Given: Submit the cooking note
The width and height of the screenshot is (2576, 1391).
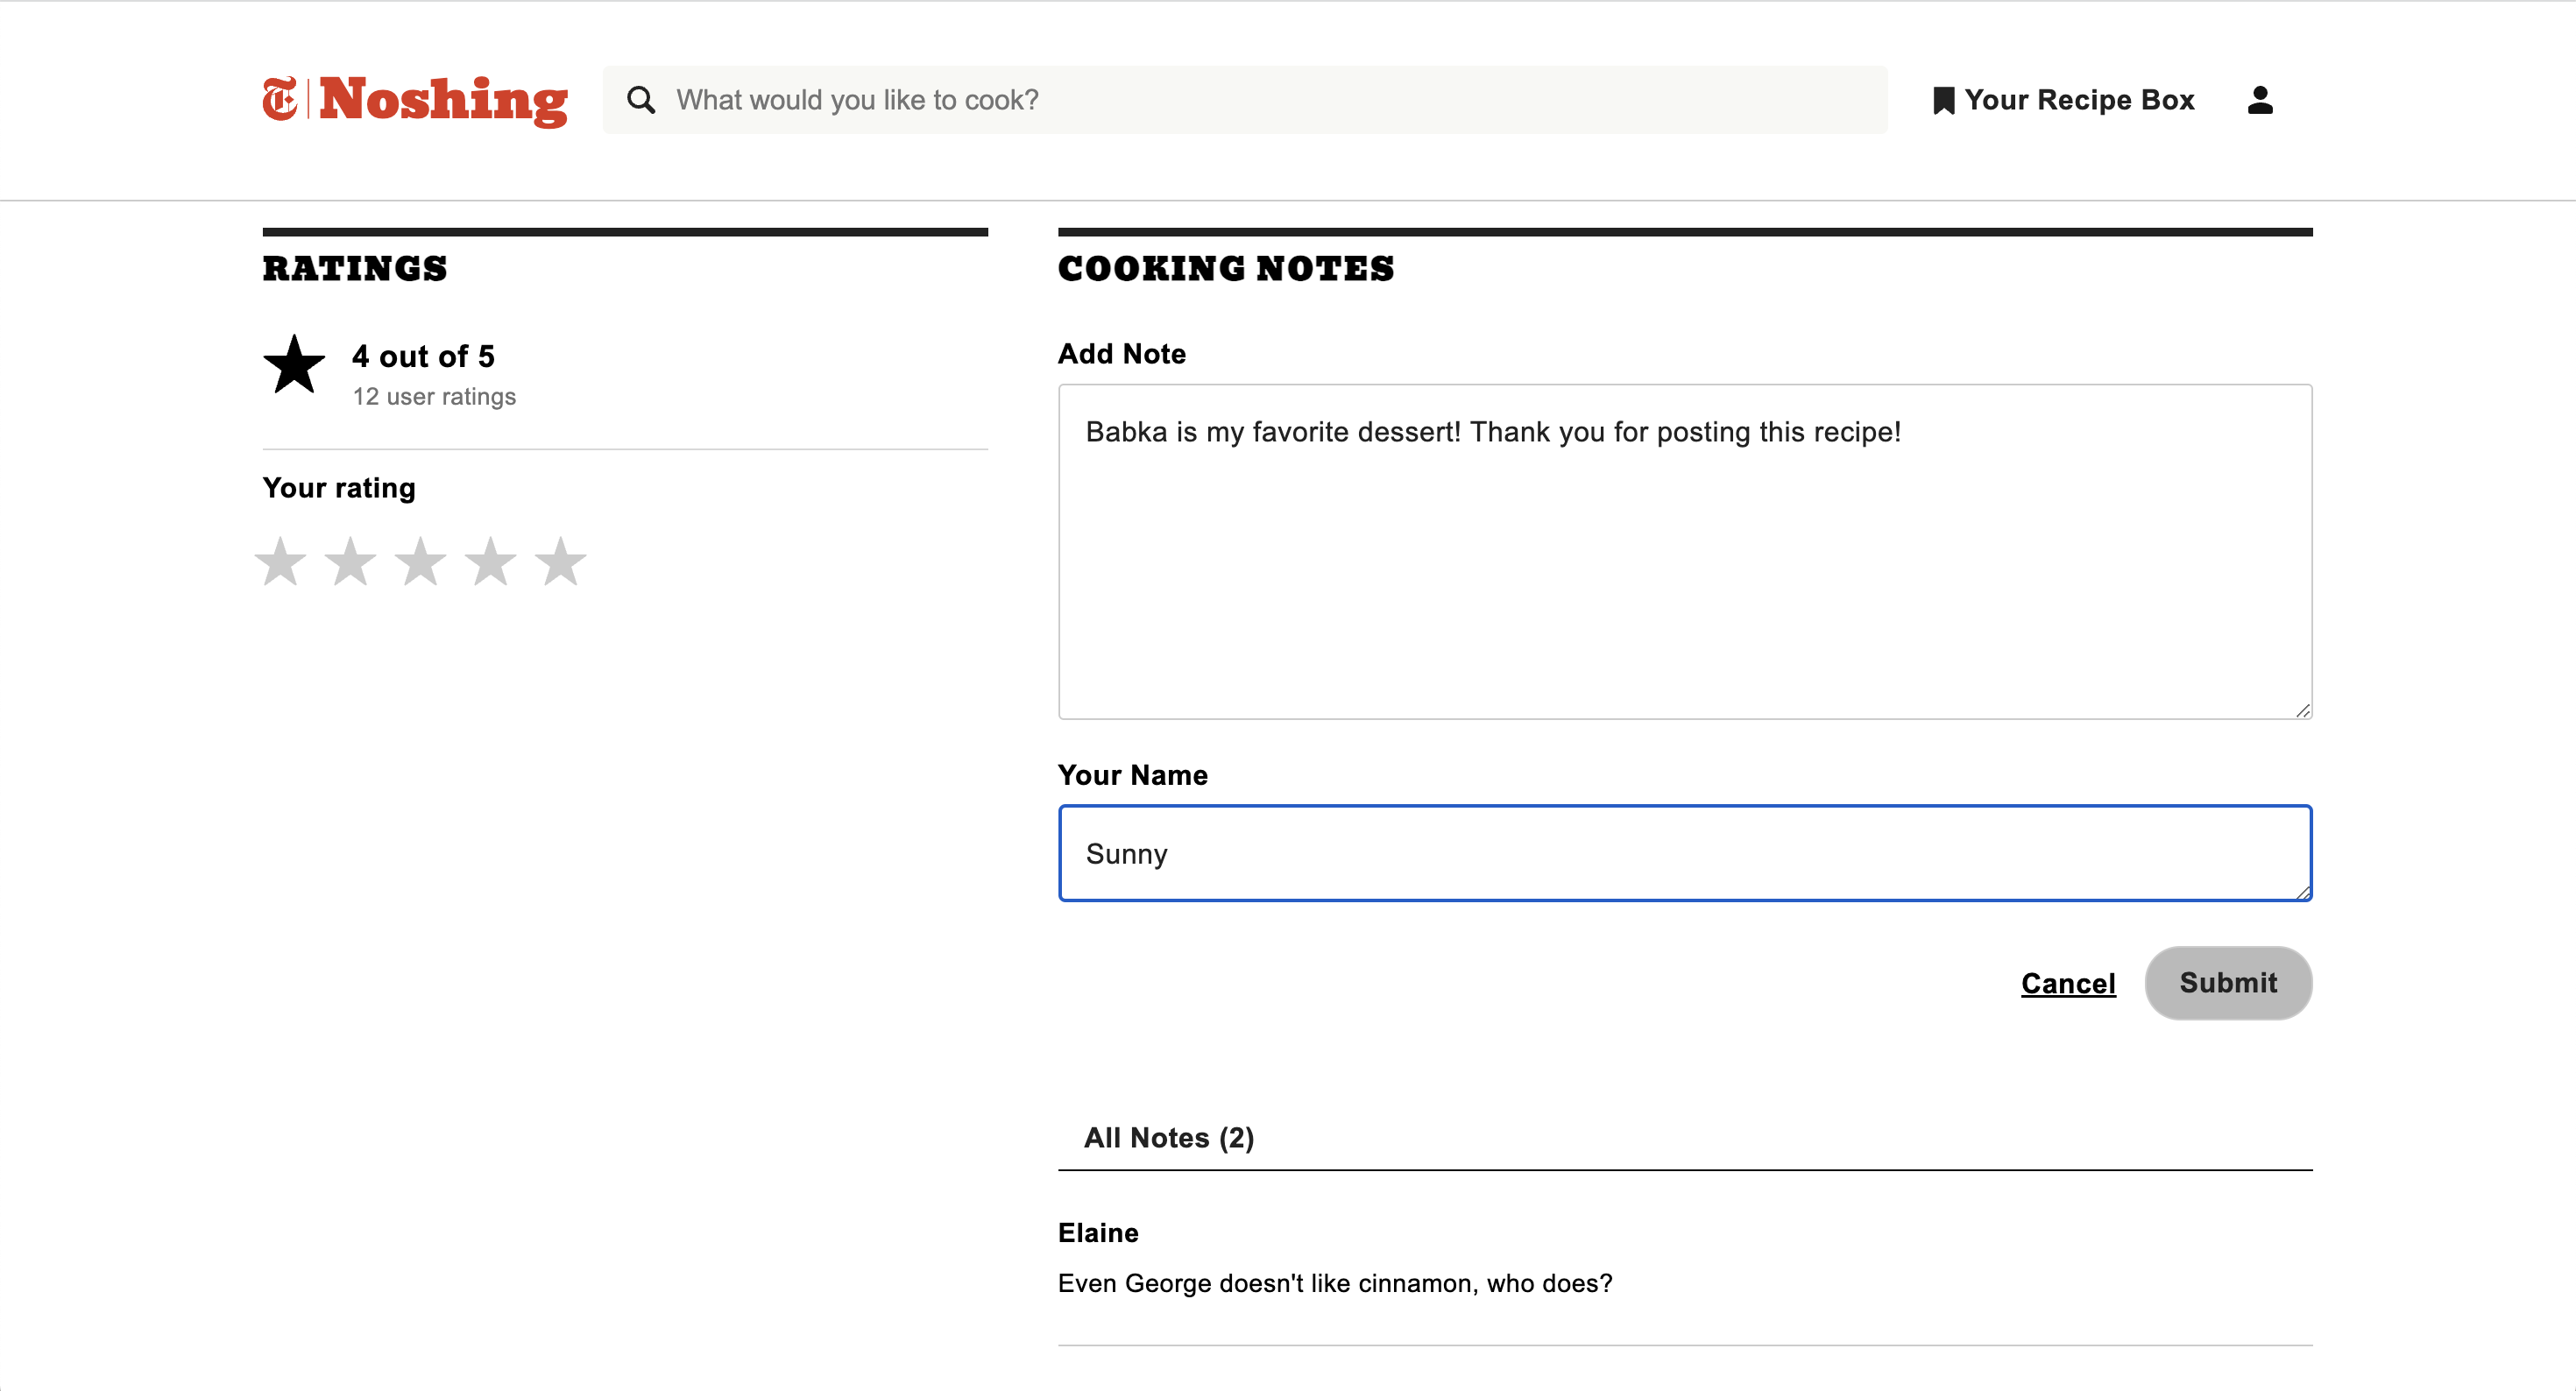Looking at the screenshot, I should (2227, 983).
